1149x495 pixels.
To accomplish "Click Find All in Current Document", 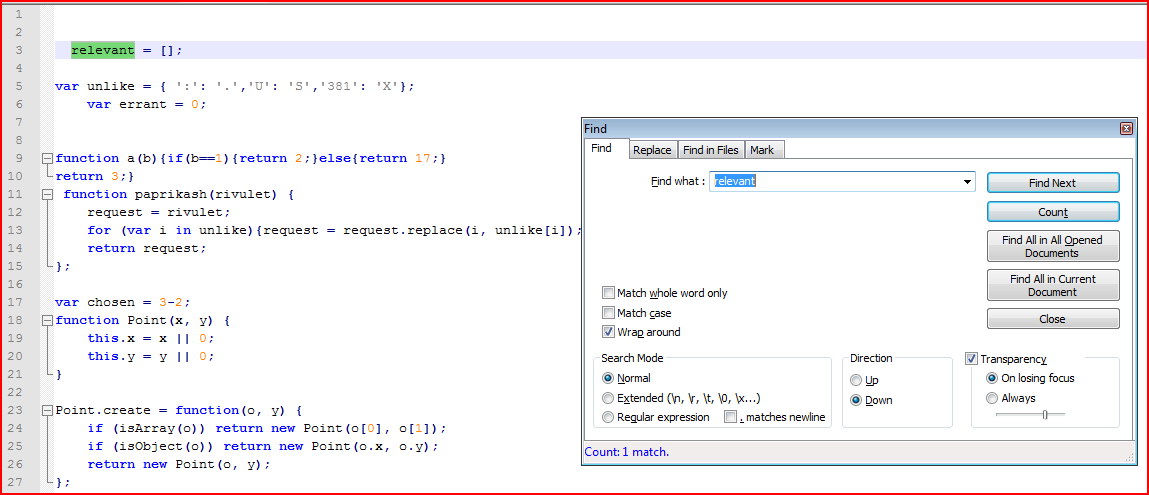I will (x=1052, y=286).
